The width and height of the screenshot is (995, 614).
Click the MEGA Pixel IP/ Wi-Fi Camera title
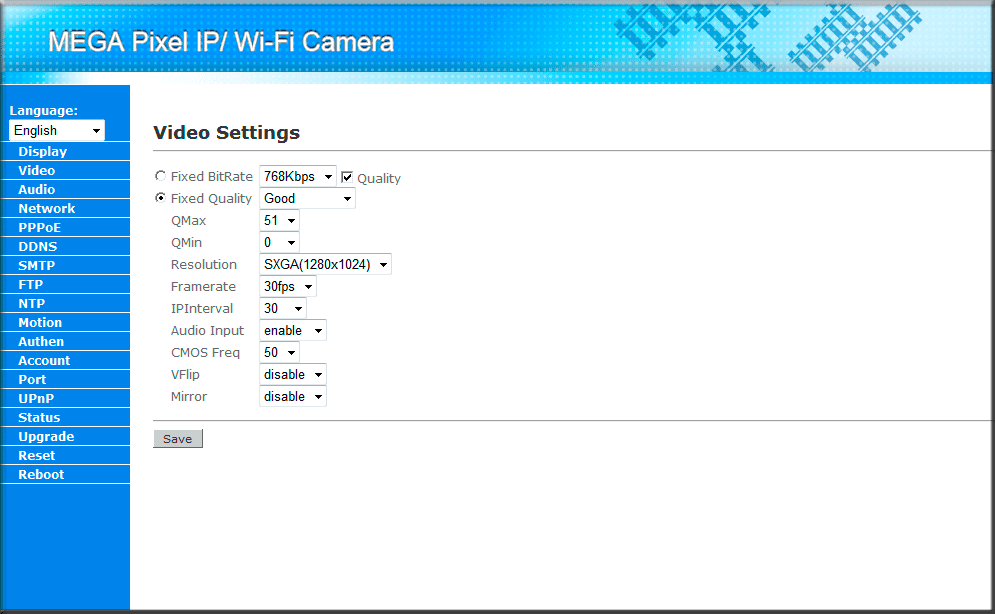[221, 42]
